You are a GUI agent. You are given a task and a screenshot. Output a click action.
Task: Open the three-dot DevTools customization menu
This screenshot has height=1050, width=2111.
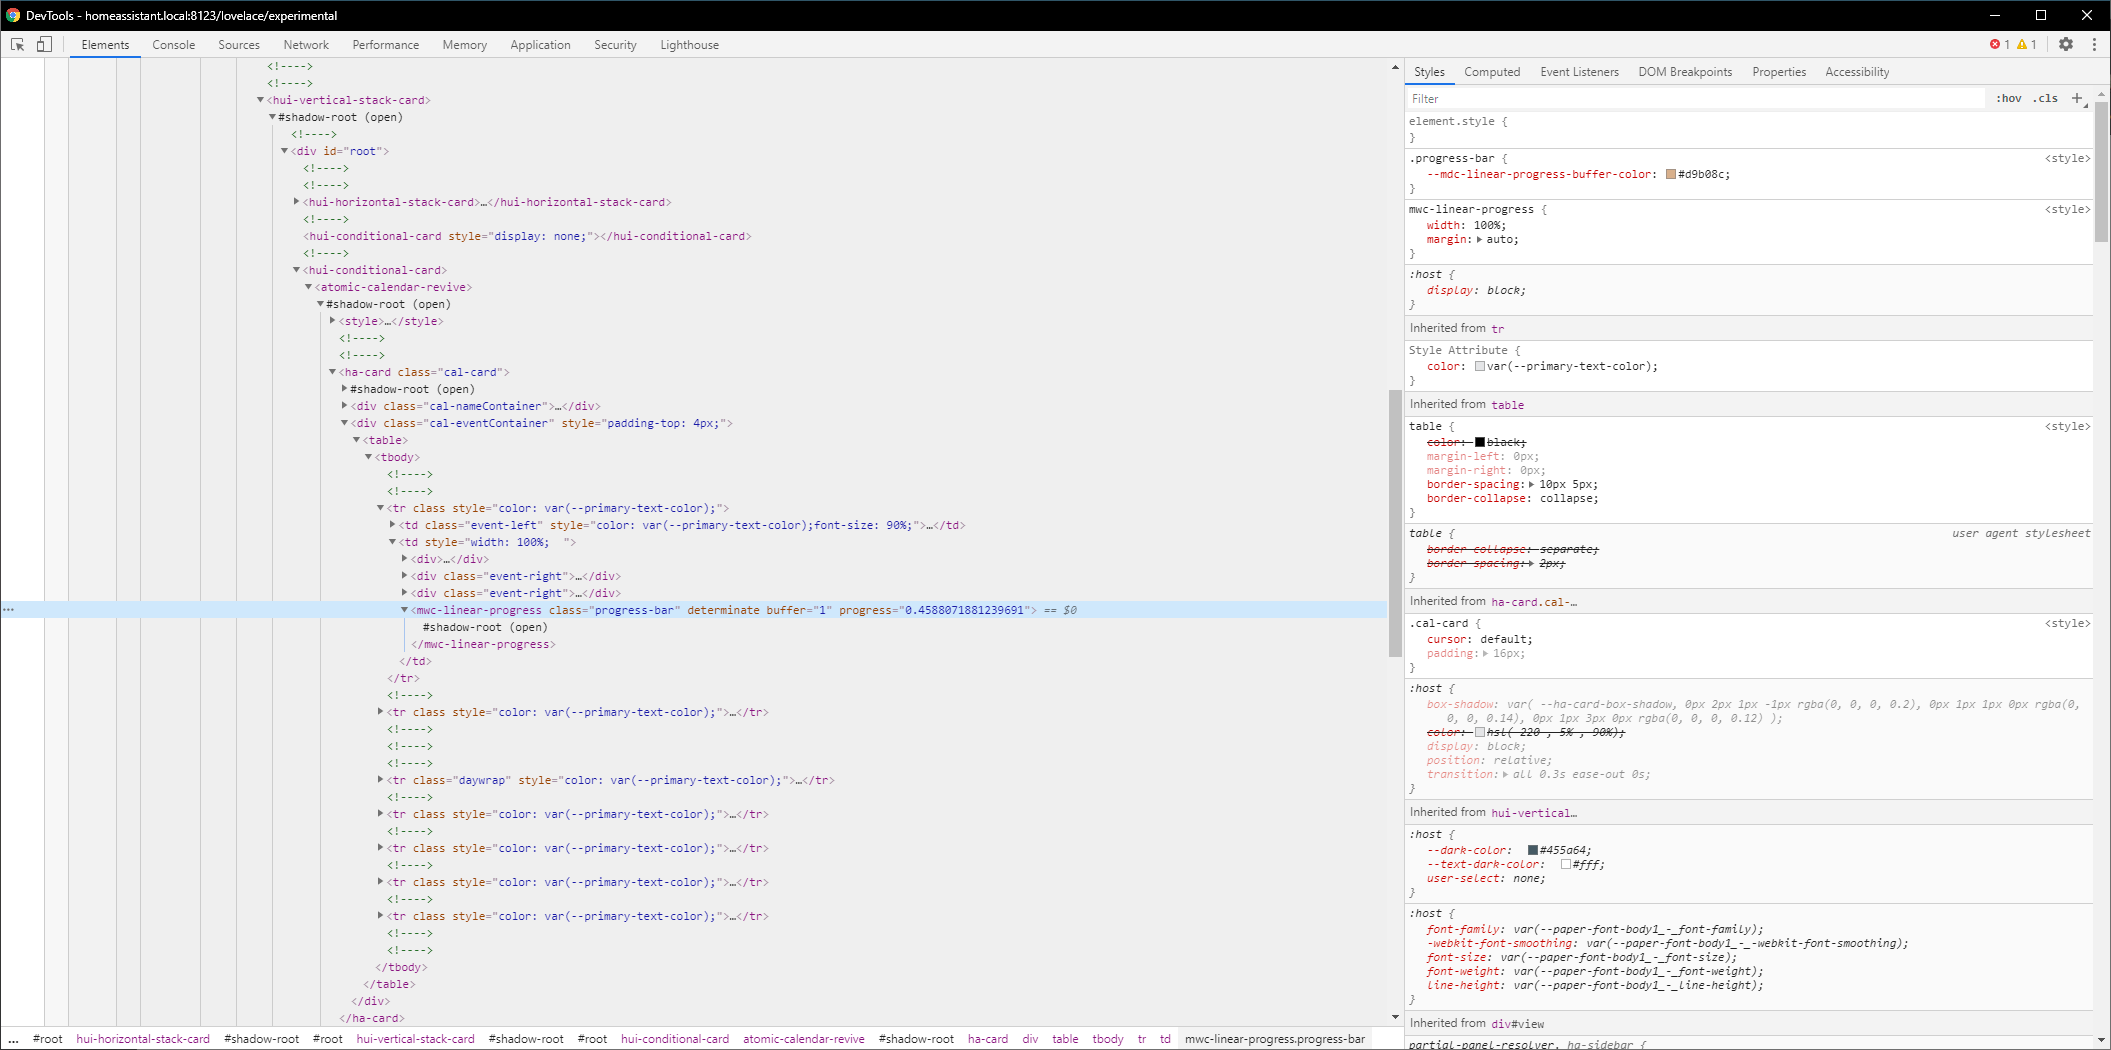click(2095, 45)
